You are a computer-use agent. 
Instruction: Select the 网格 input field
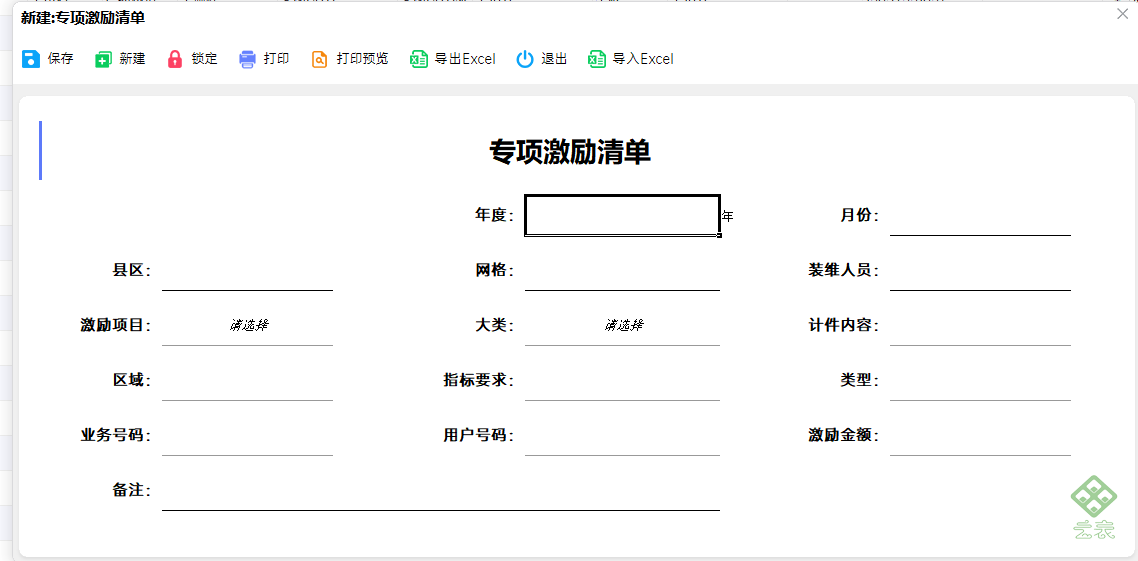tap(623, 271)
